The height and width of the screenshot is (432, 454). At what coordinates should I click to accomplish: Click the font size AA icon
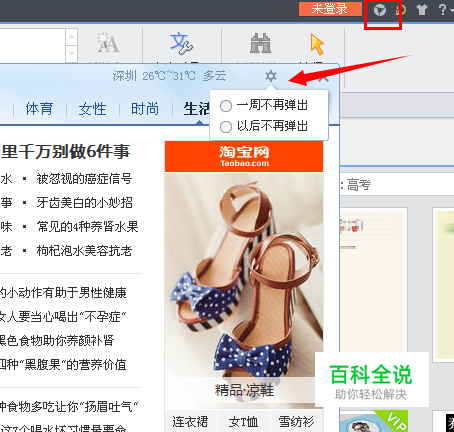pos(108,43)
